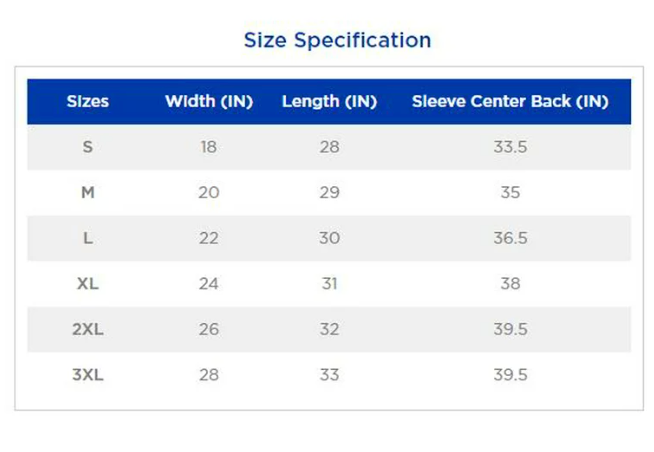Select the M size row label
The height and width of the screenshot is (452, 654).
click(x=88, y=192)
